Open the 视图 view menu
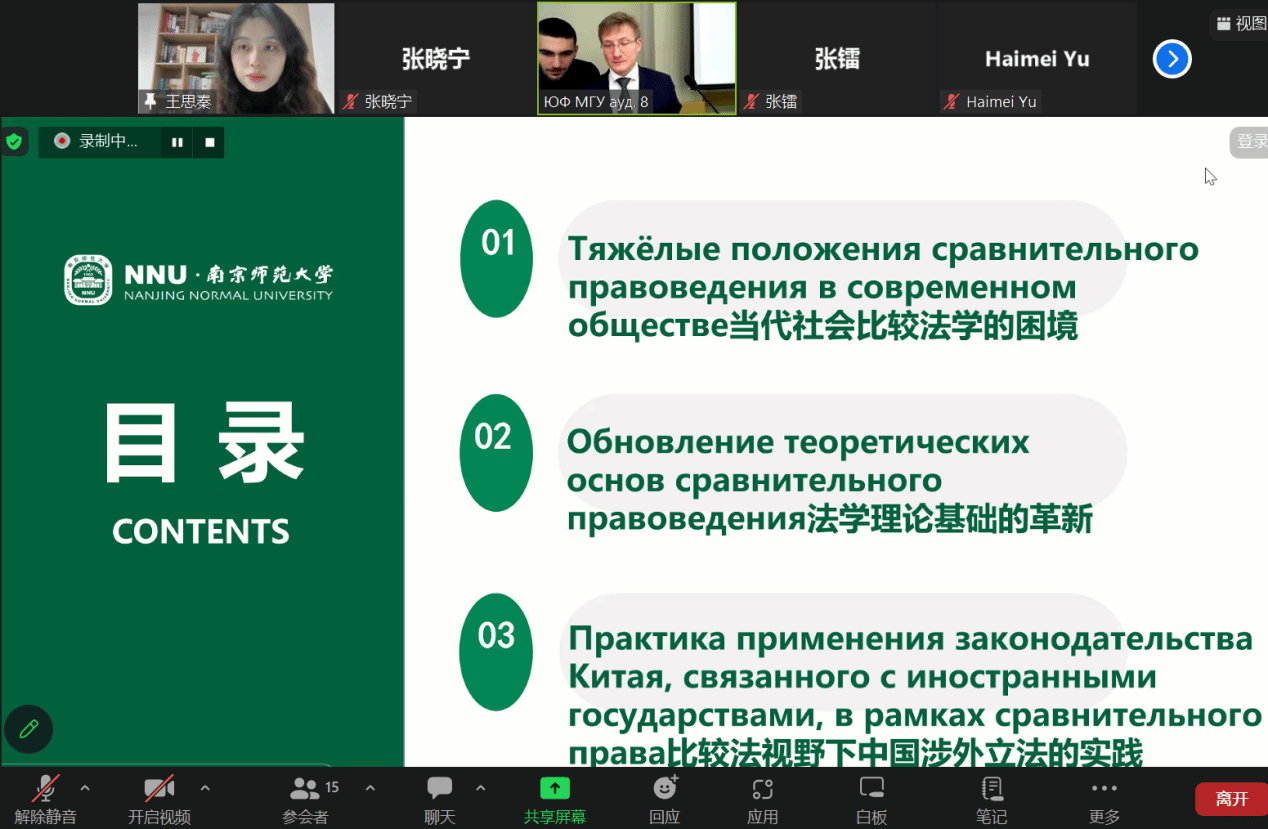The height and width of the screenshot is (829, 1268). tap(1240, 23)
